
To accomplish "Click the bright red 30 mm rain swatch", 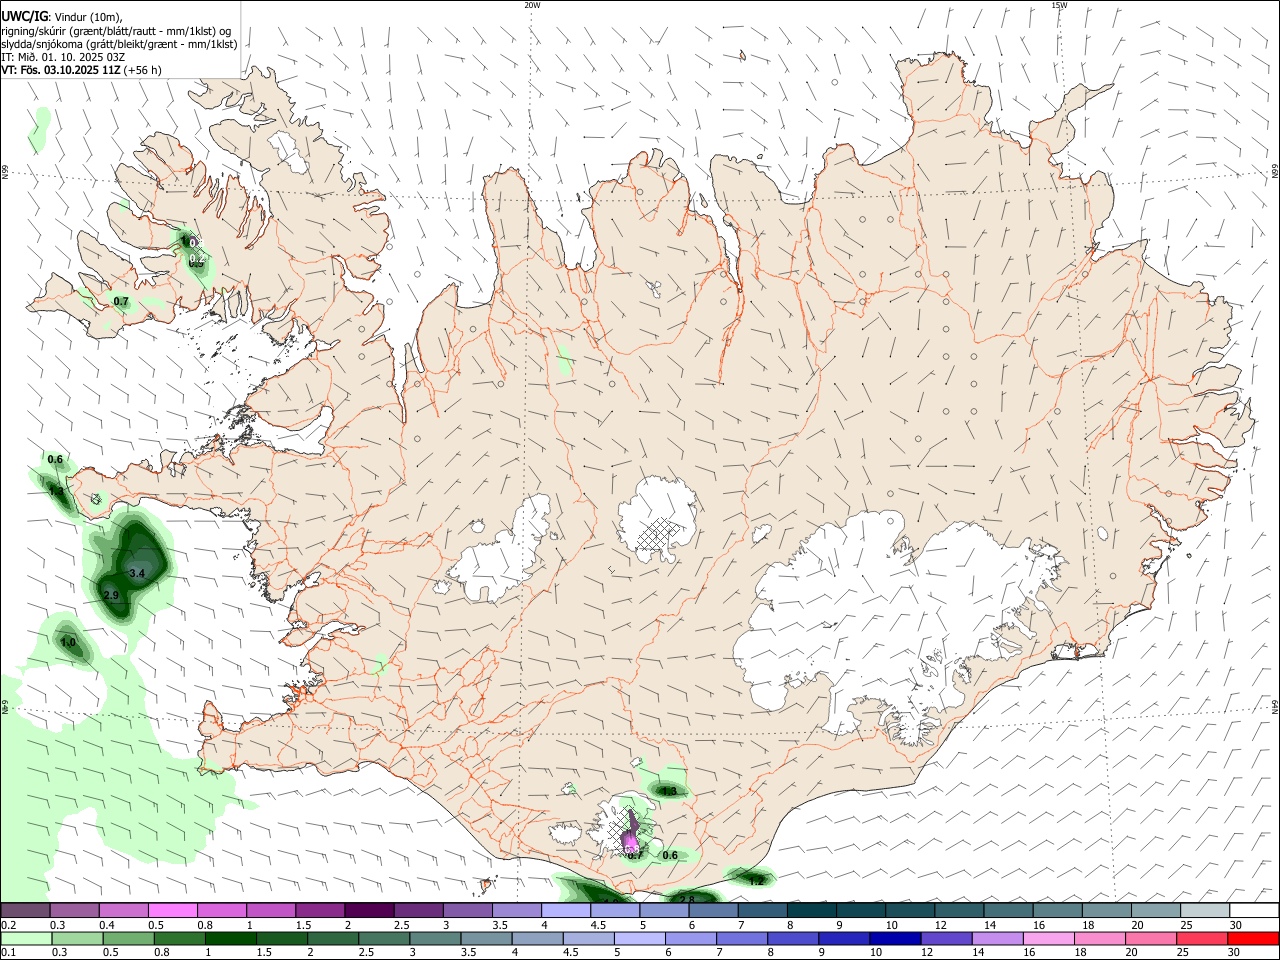I will pyautogui.click(x=1253, y=939).
